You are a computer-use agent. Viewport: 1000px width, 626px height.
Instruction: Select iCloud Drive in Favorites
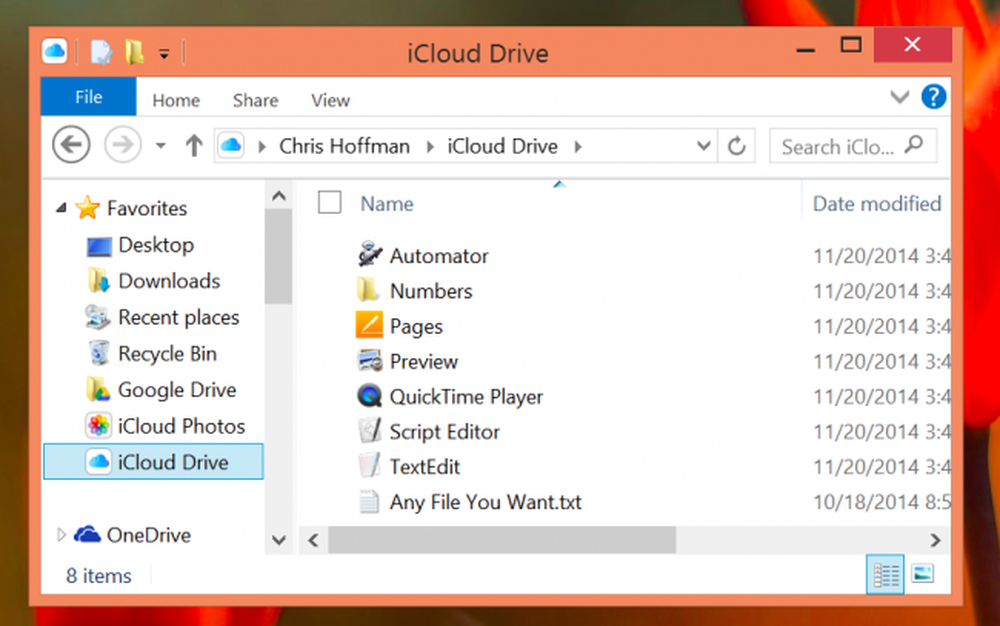coord(153,462)
